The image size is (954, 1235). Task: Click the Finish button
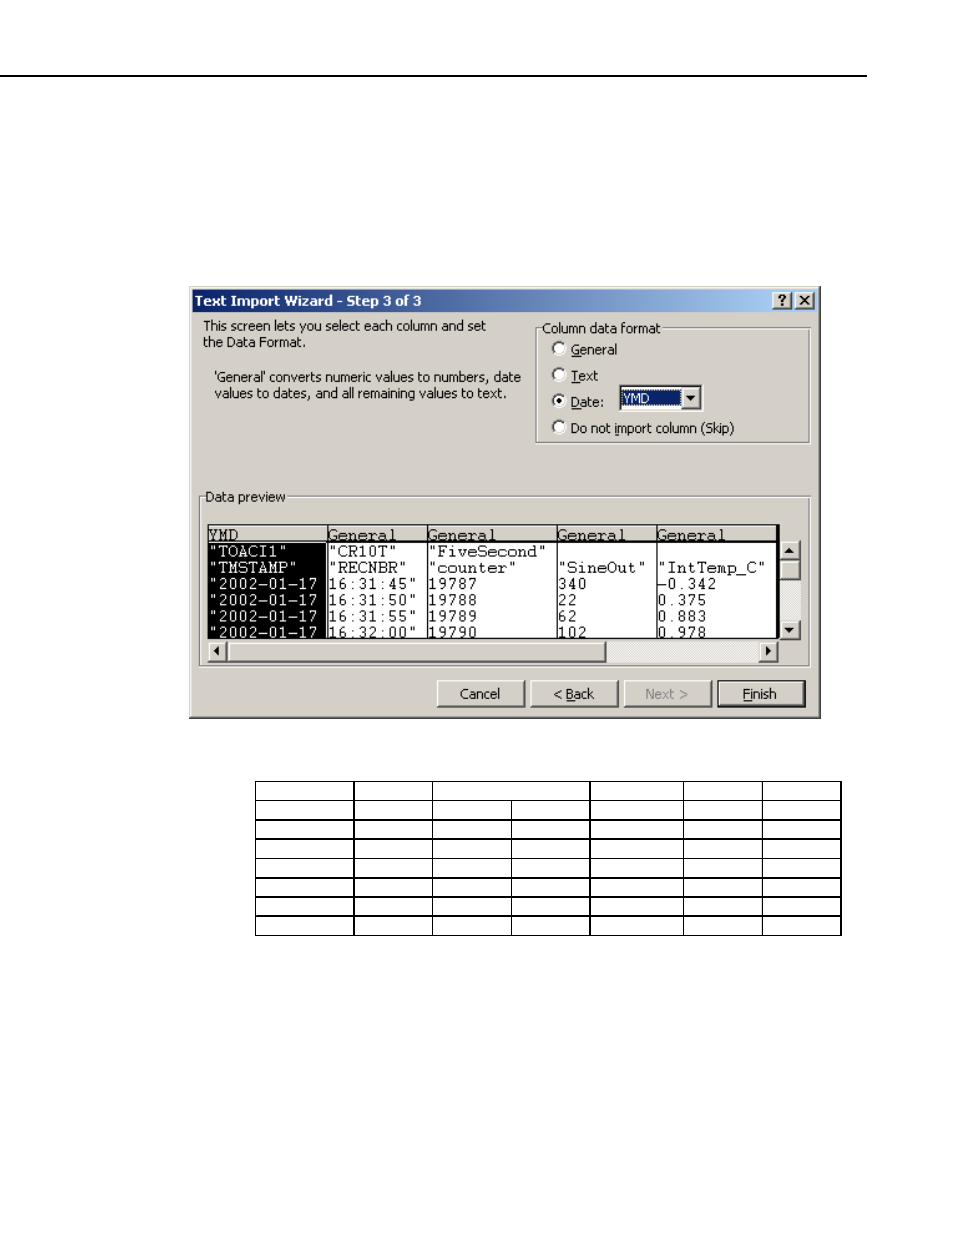pos(760,694)
